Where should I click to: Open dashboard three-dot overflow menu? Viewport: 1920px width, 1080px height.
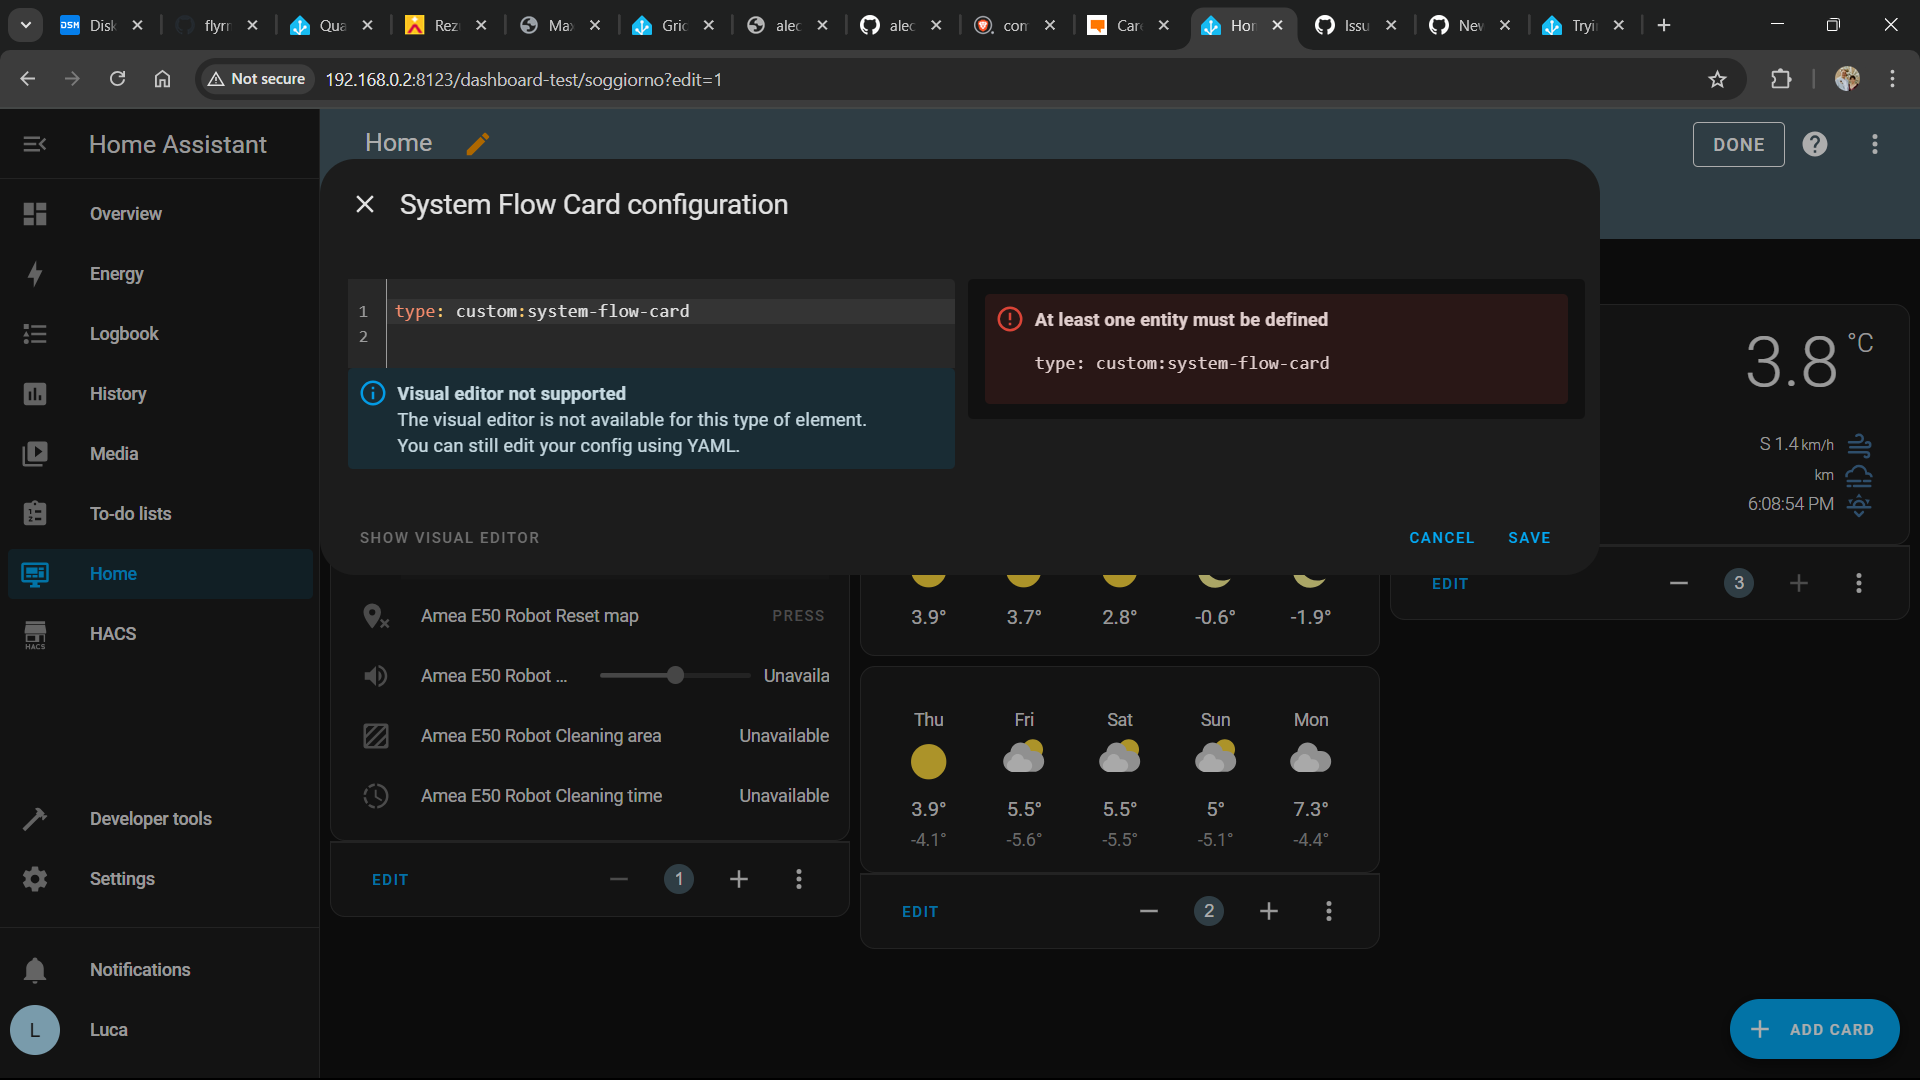click(1874, 144)
